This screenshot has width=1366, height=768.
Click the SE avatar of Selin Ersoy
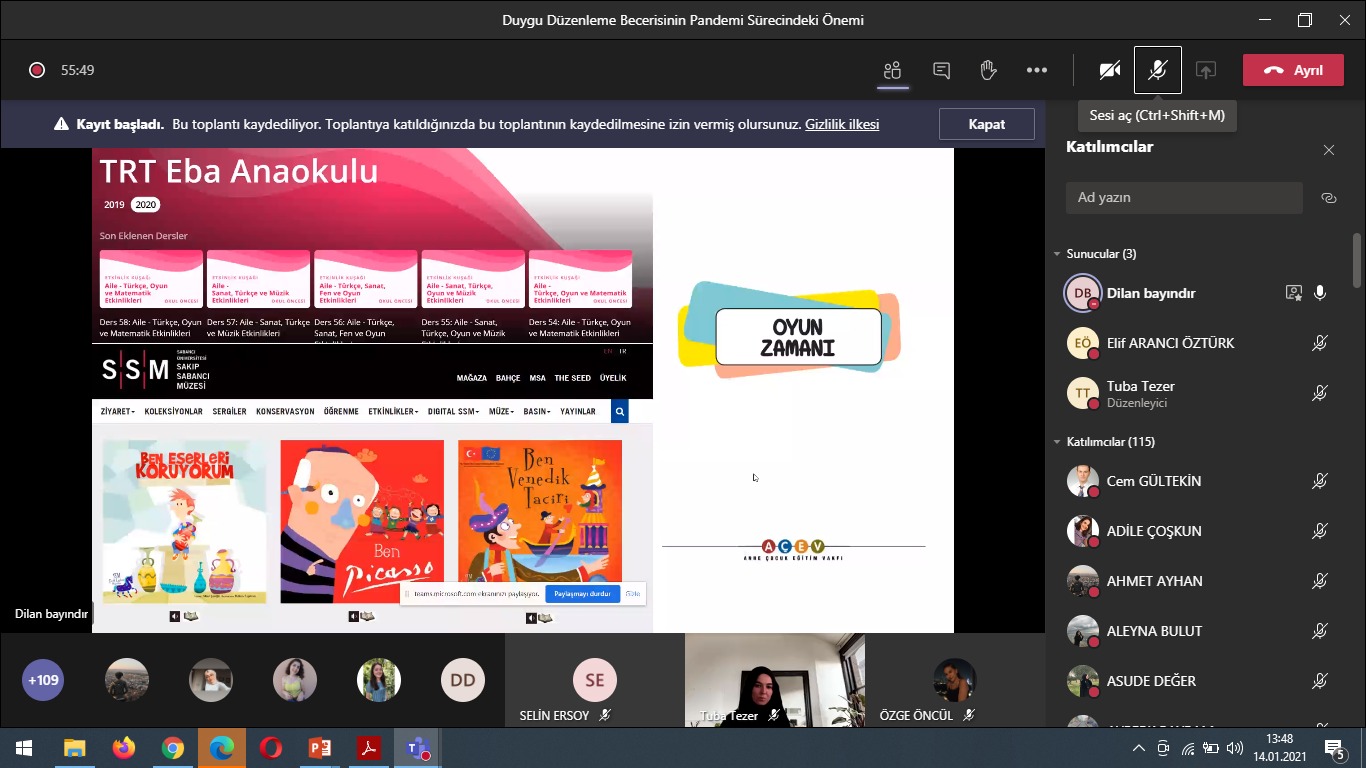coord(595,681)
